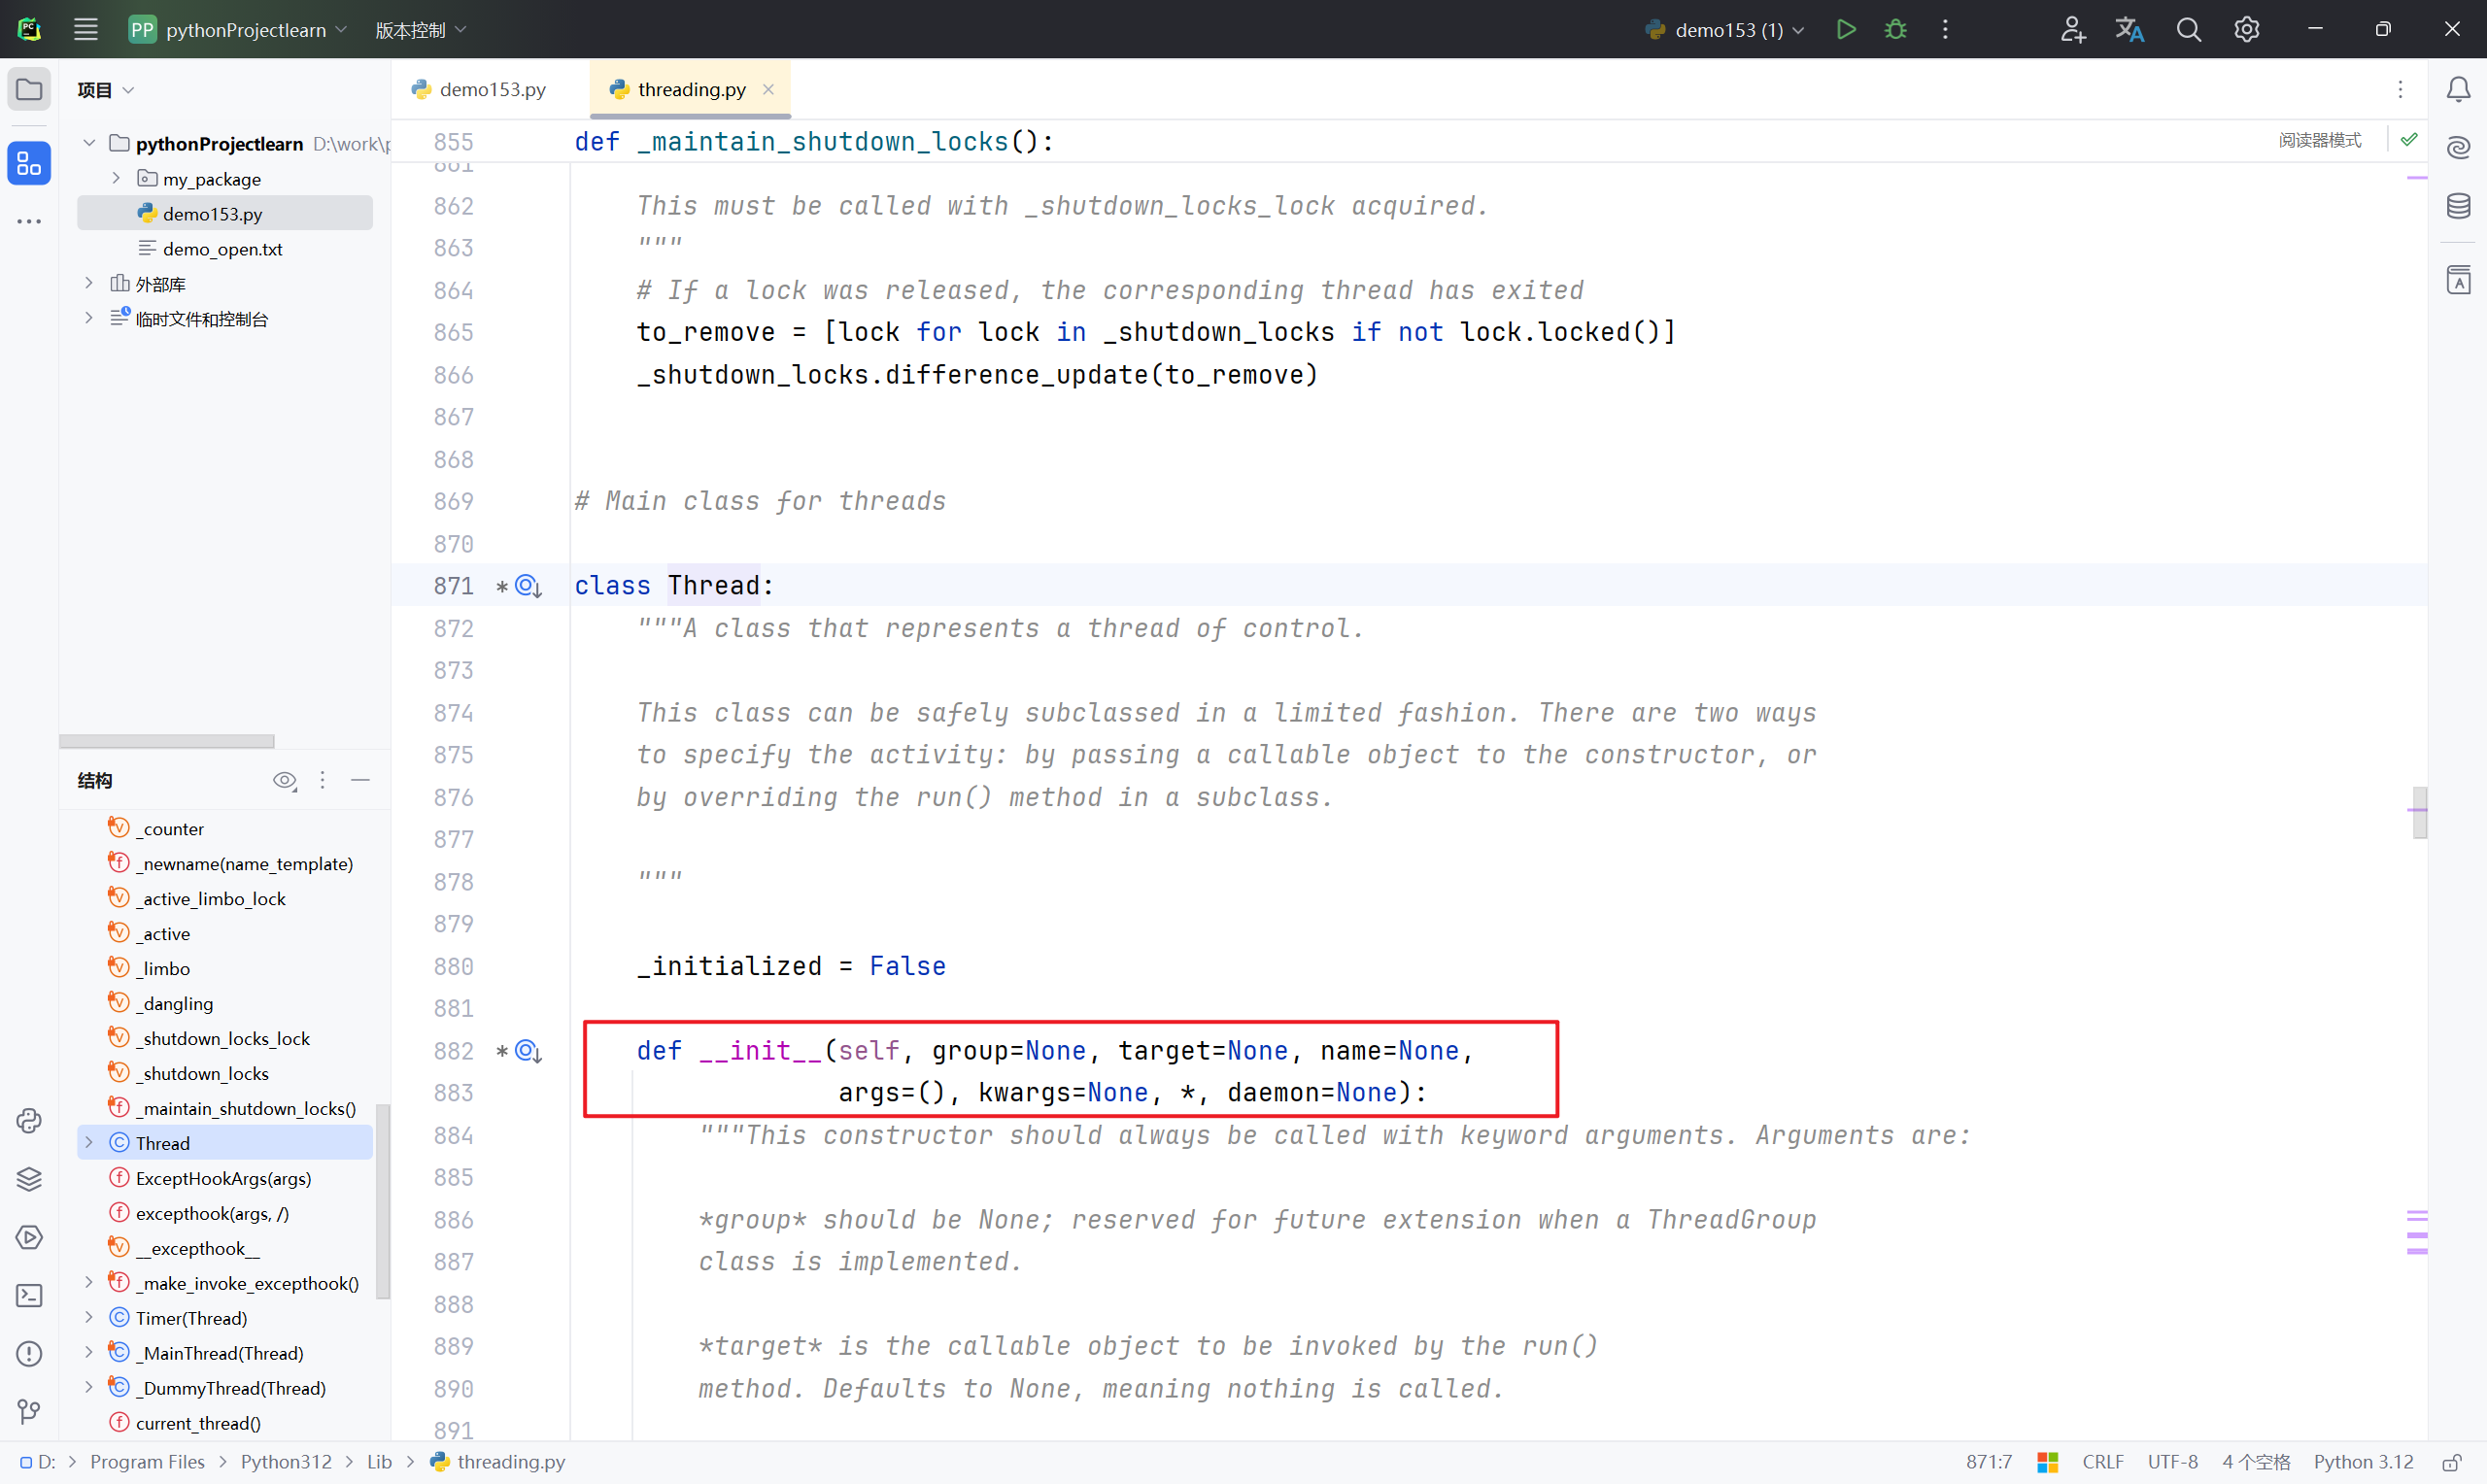Open editor tabs options menu

pos(2400,90)
